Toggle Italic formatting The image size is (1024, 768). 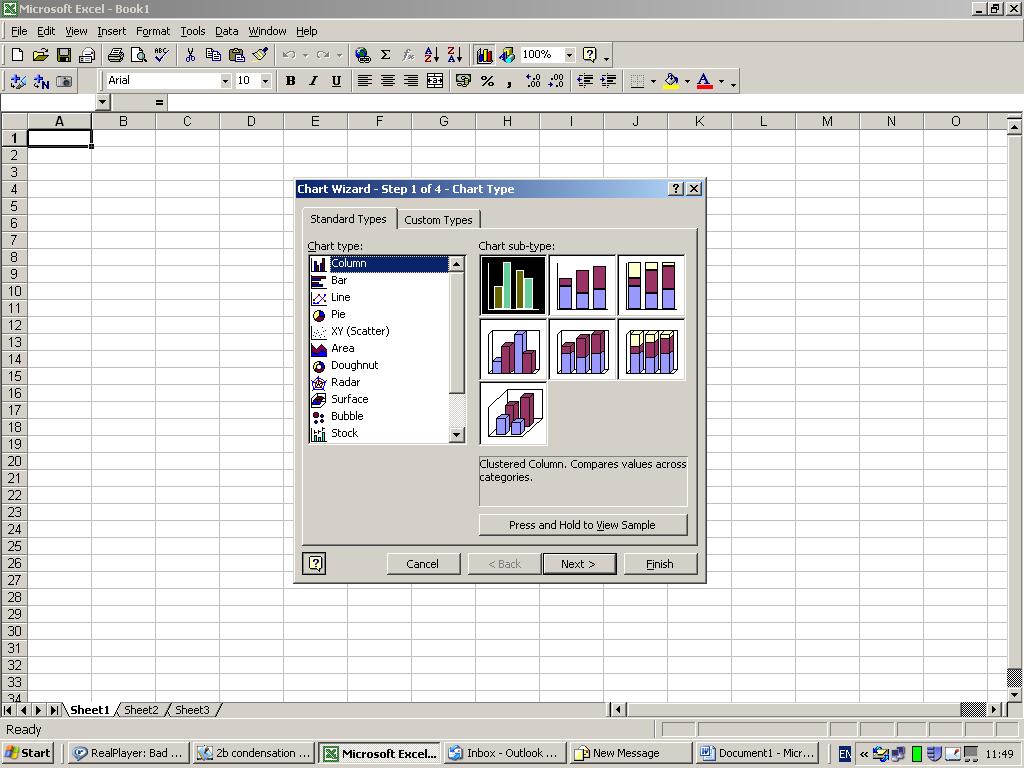[x=313, y=81]
